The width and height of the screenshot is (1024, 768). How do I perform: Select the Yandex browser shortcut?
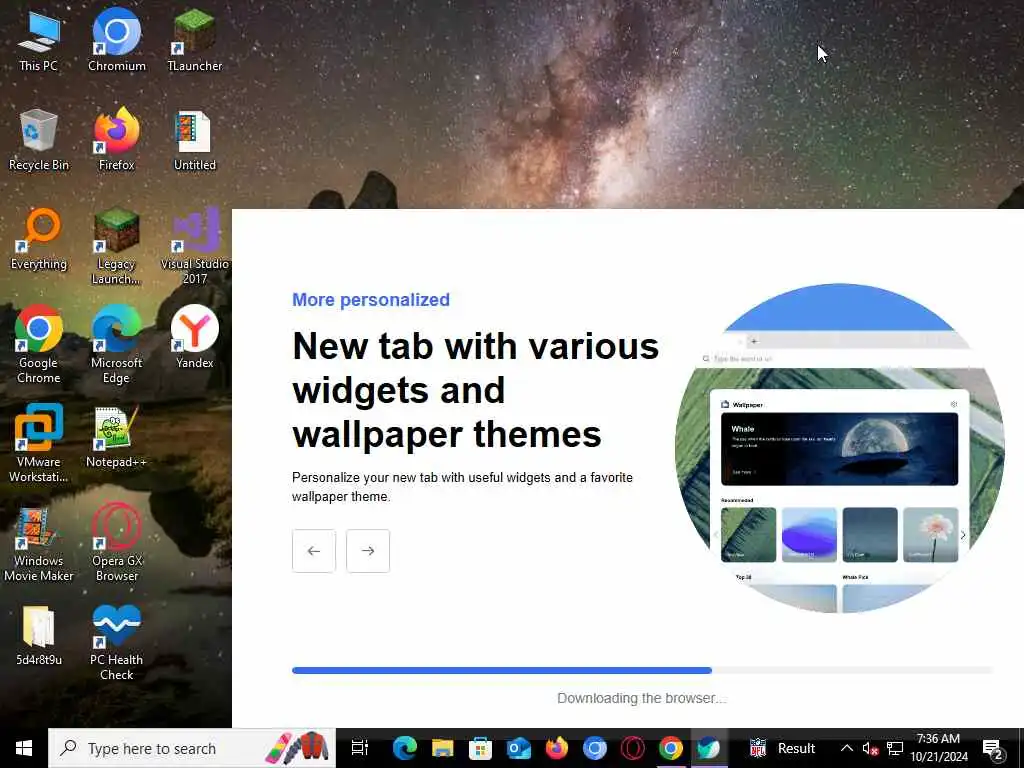click(x=195, y=337)
